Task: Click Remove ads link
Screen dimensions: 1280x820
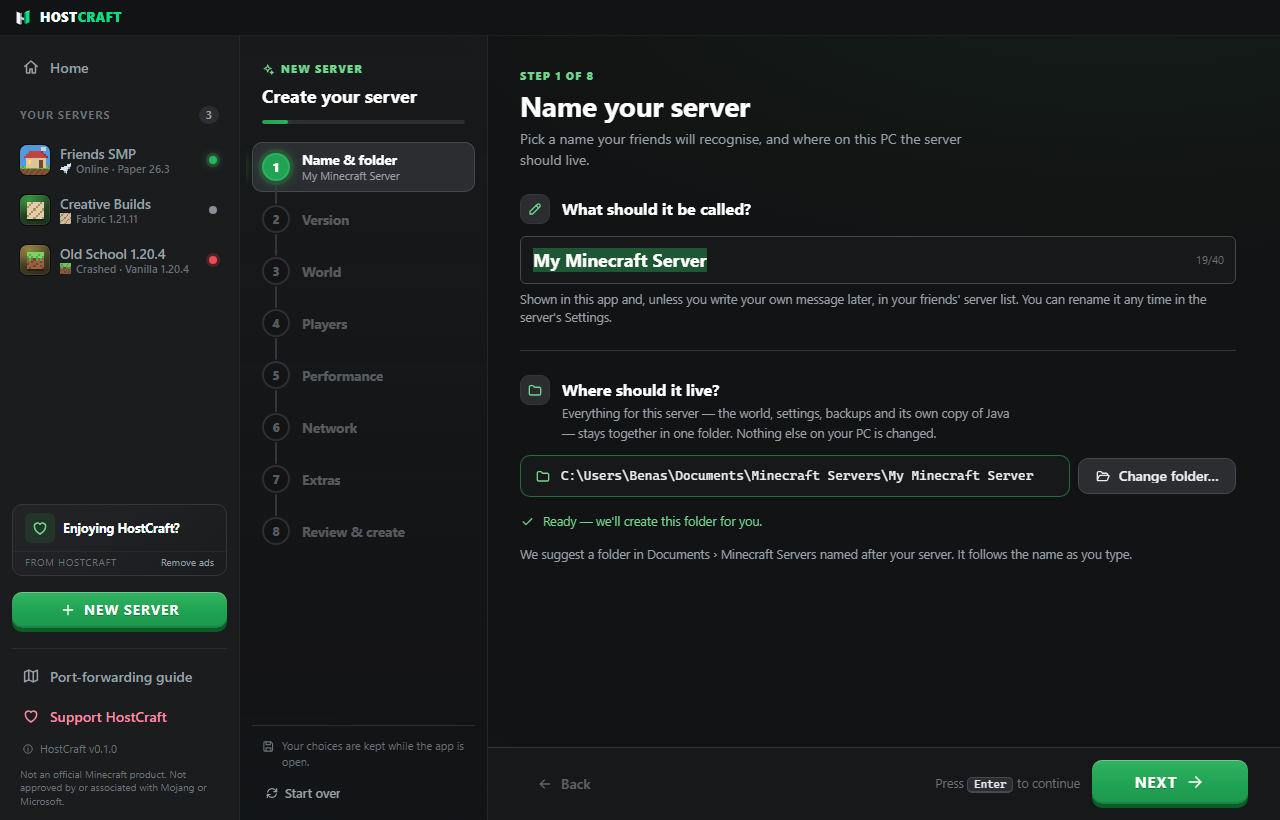Action: pos(187,563)
